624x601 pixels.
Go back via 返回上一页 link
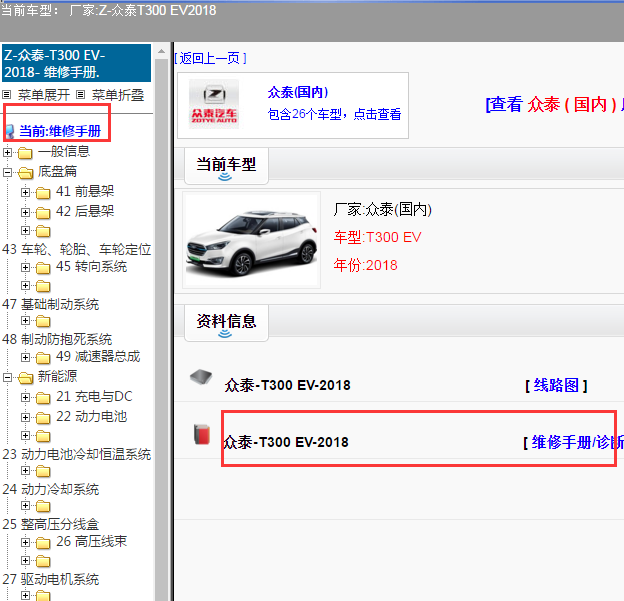(210, 59)
